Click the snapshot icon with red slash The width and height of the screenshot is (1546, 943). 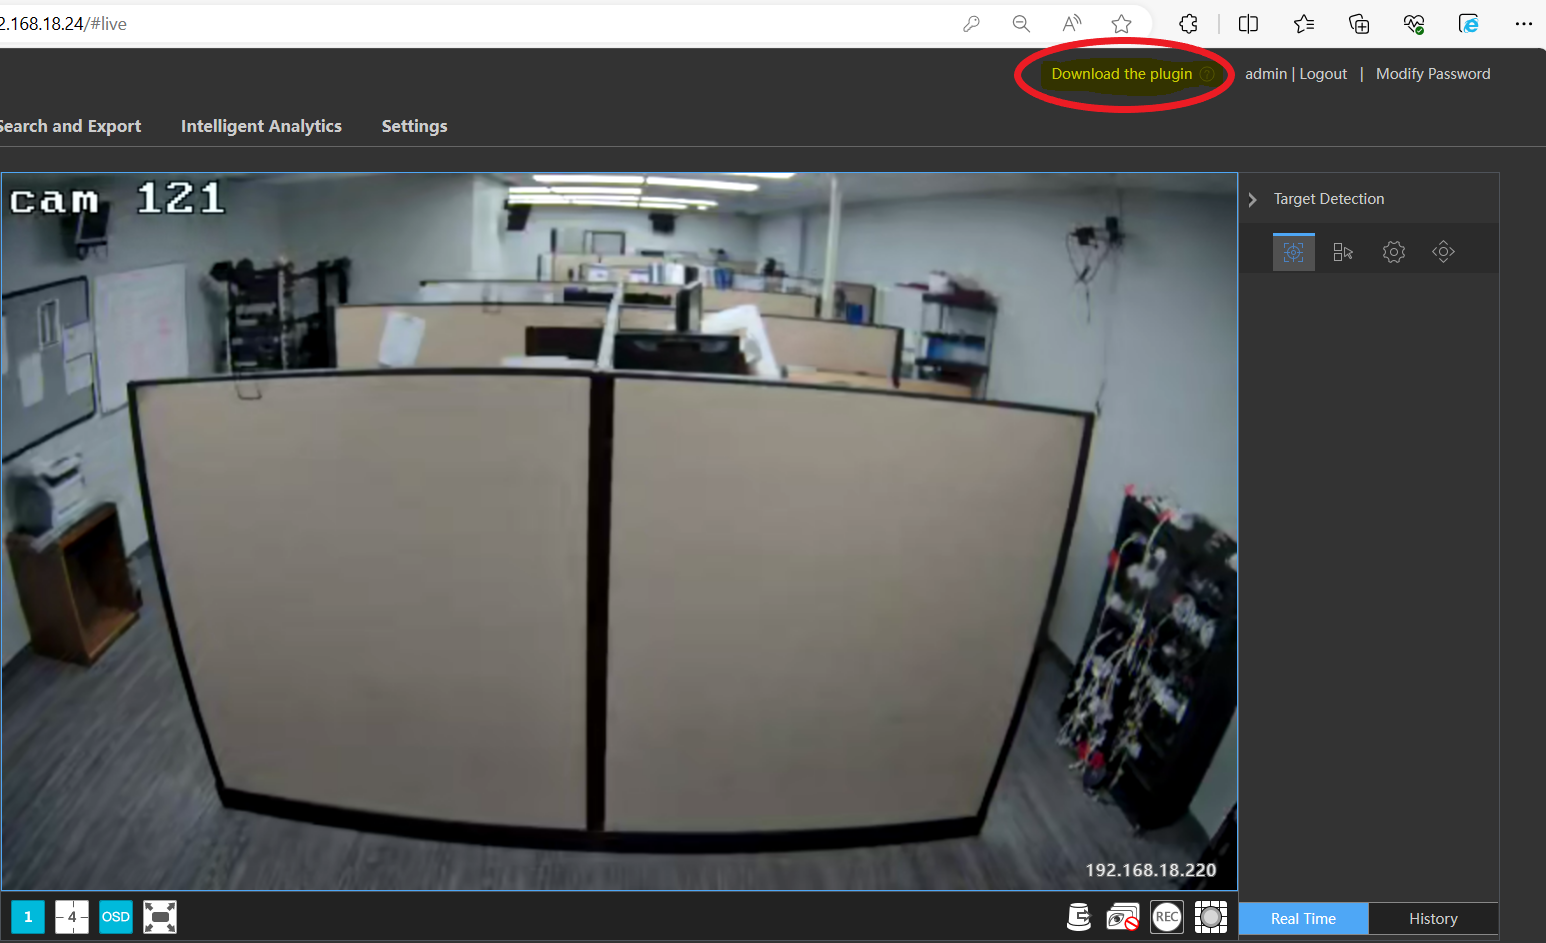point(1122,916)
